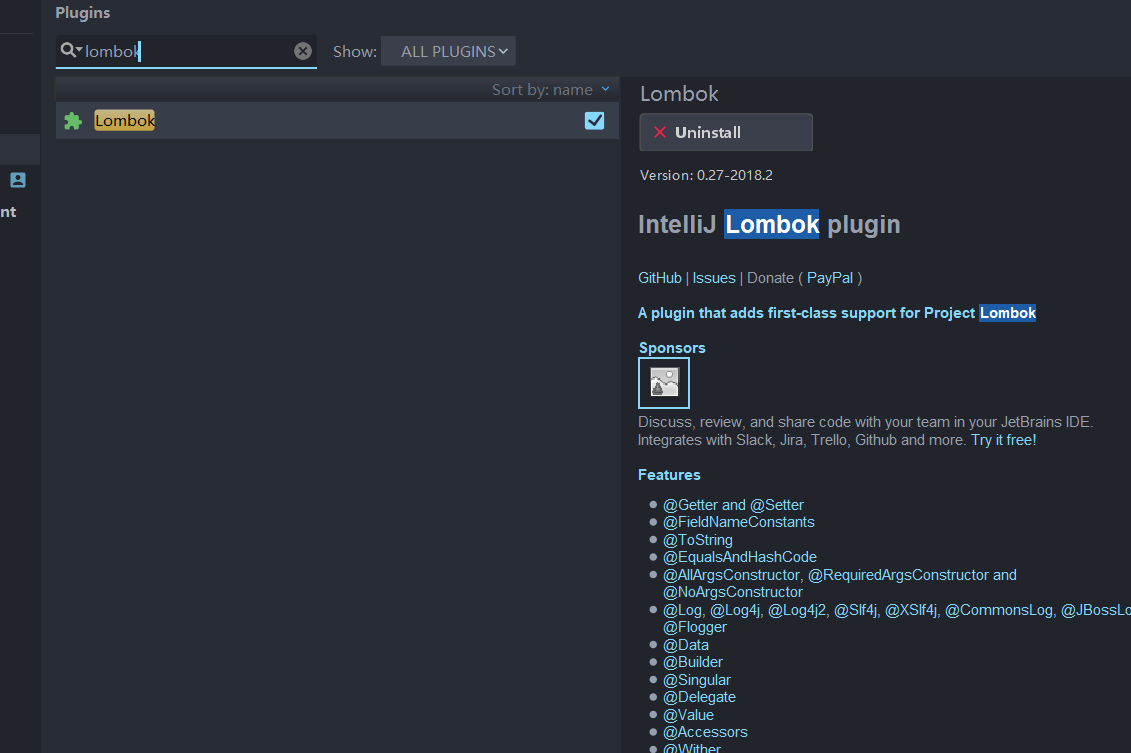Click the @Builder feature link
This screenshot has height=753, width=1131.
pos(693,662)
